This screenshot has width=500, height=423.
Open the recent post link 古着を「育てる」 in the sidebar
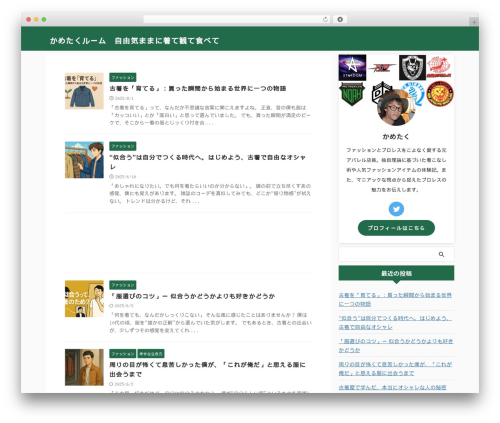click(395, 300)
